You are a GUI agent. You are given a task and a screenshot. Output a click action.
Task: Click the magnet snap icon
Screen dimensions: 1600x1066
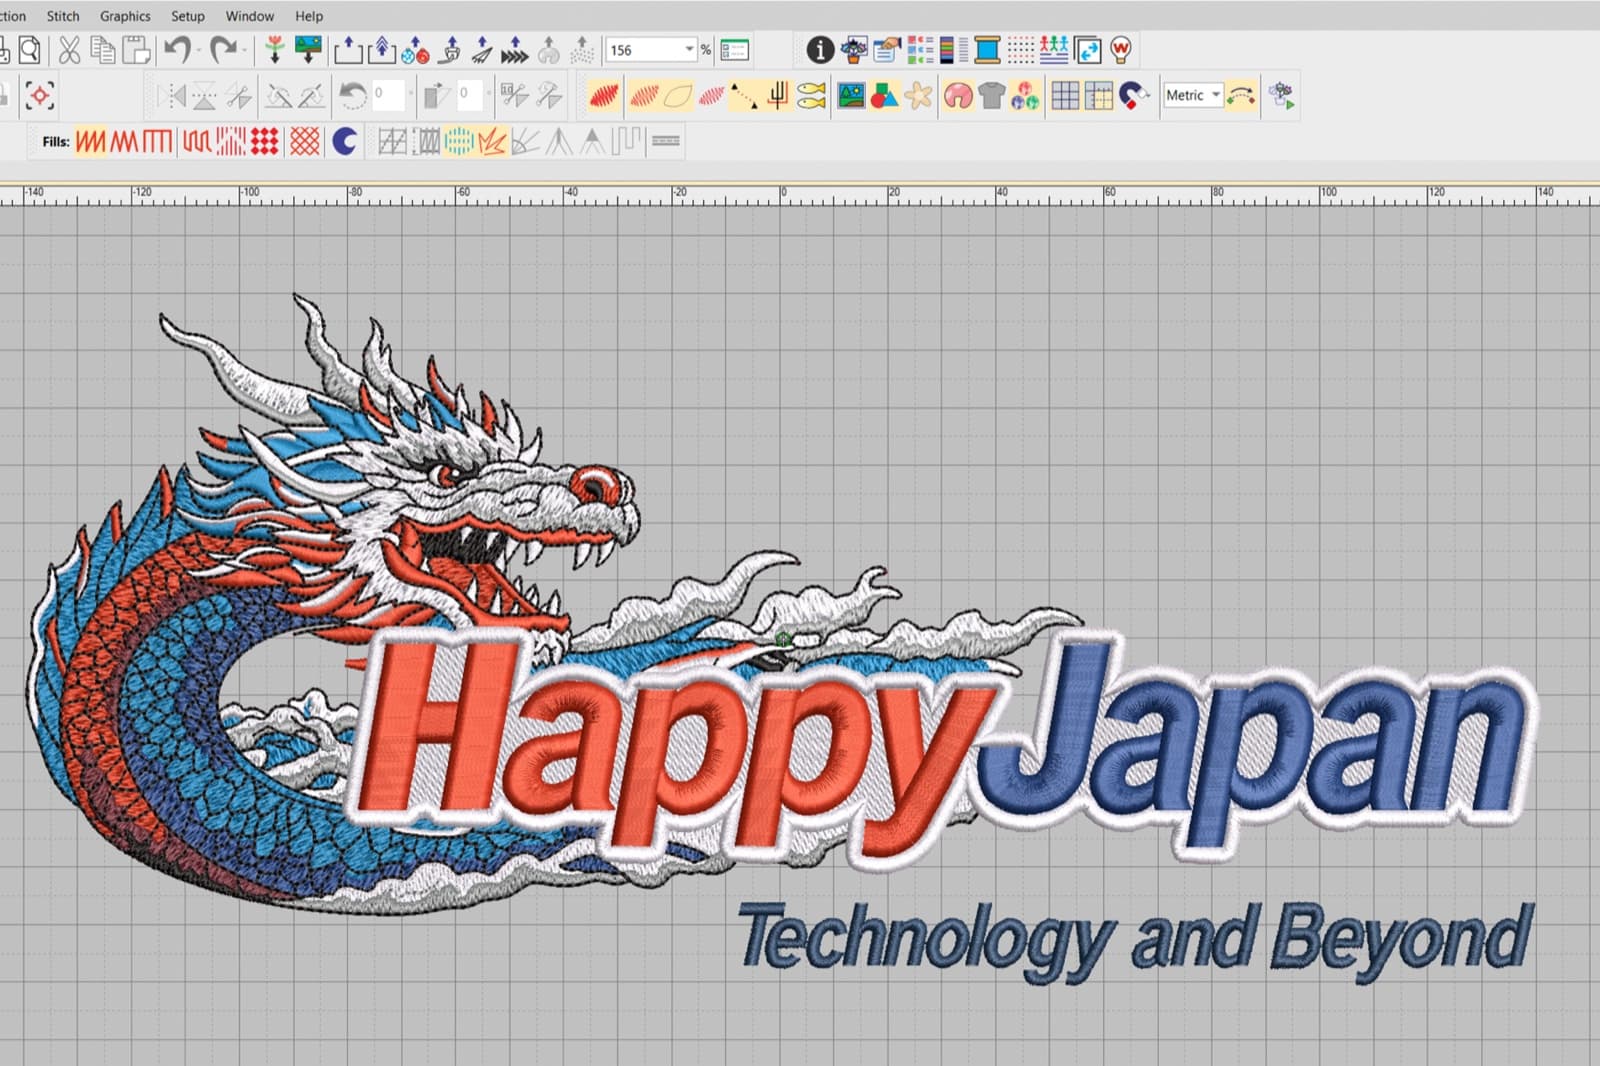[1132, 96]
